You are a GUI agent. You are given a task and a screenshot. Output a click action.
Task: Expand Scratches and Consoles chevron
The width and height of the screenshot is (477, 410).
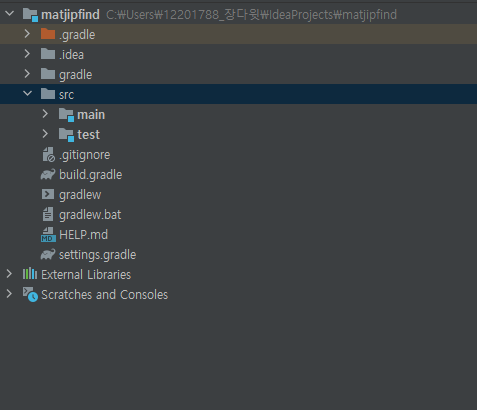[9, 294]
